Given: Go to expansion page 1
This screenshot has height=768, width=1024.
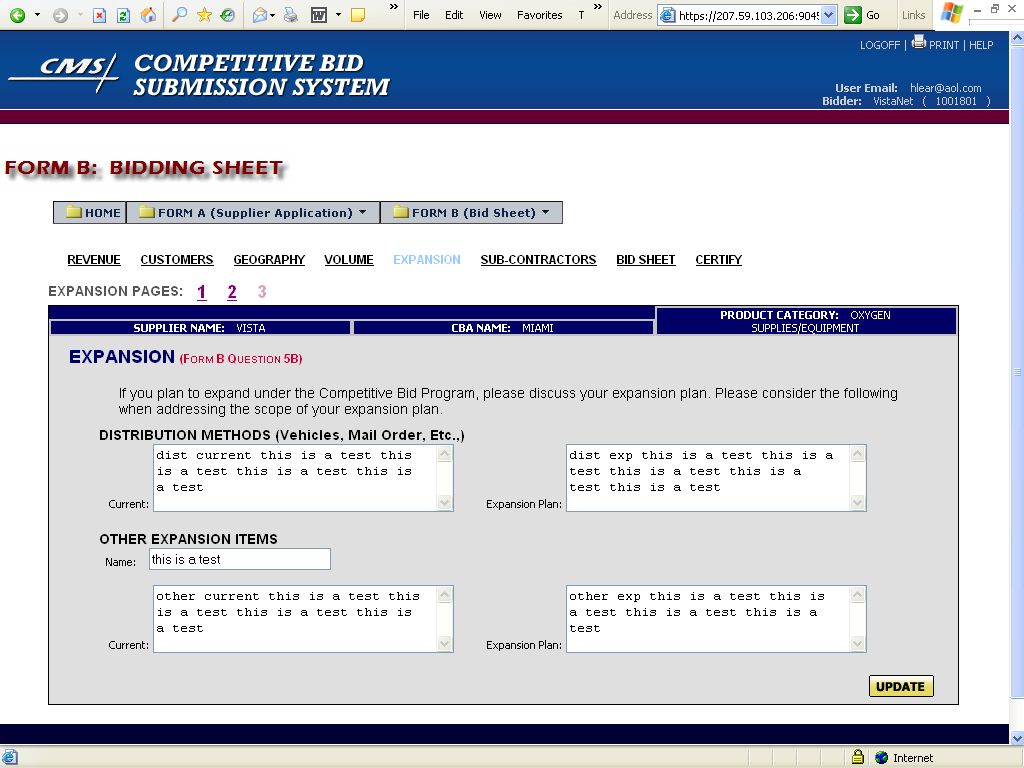Looking at the screenshot, I should [x=202, y=292].
